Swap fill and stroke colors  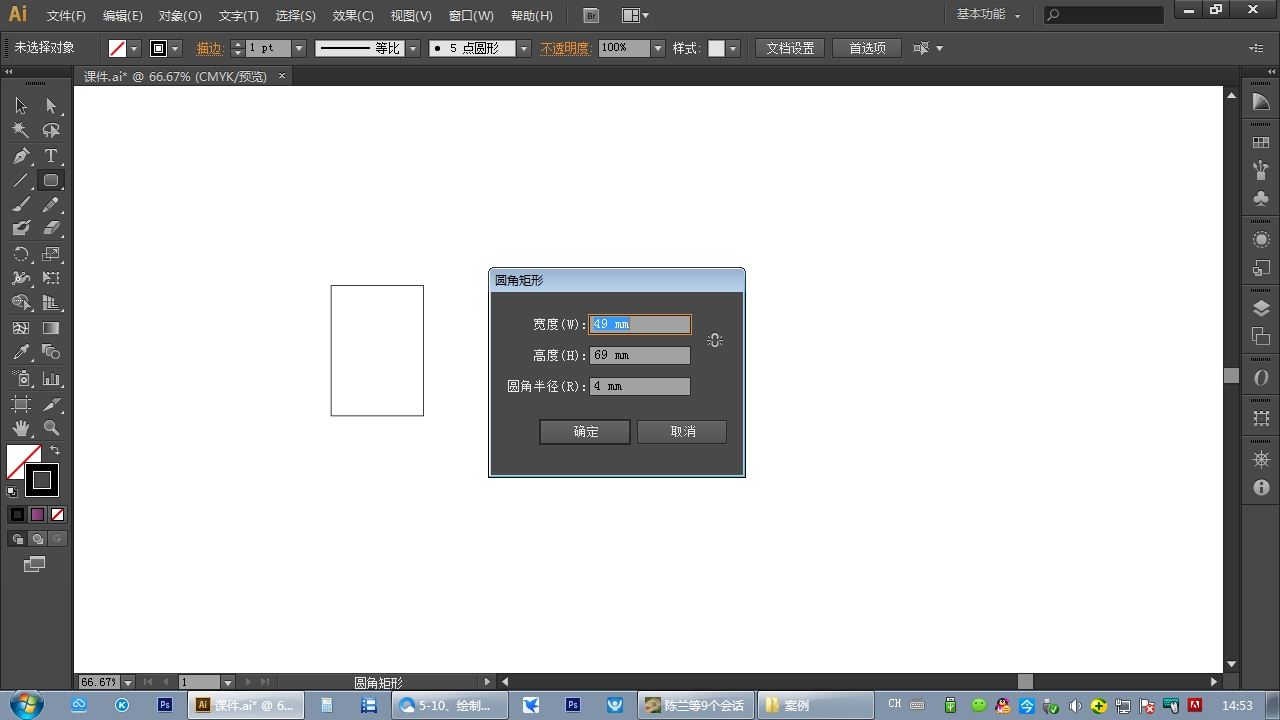[x=55, y=451]
